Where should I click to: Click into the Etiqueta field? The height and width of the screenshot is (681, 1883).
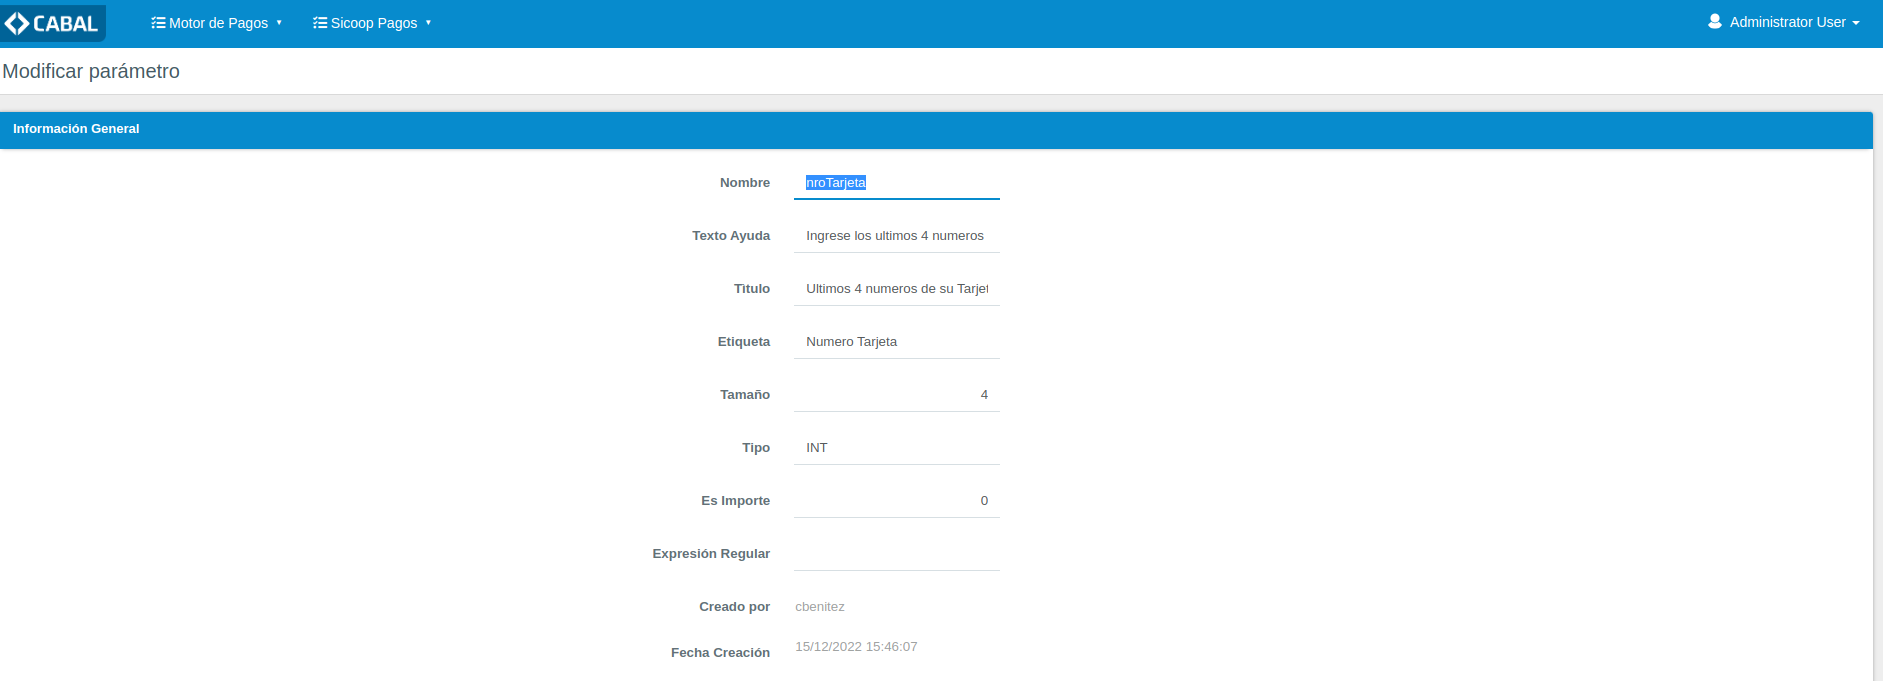tap(896, 342)
